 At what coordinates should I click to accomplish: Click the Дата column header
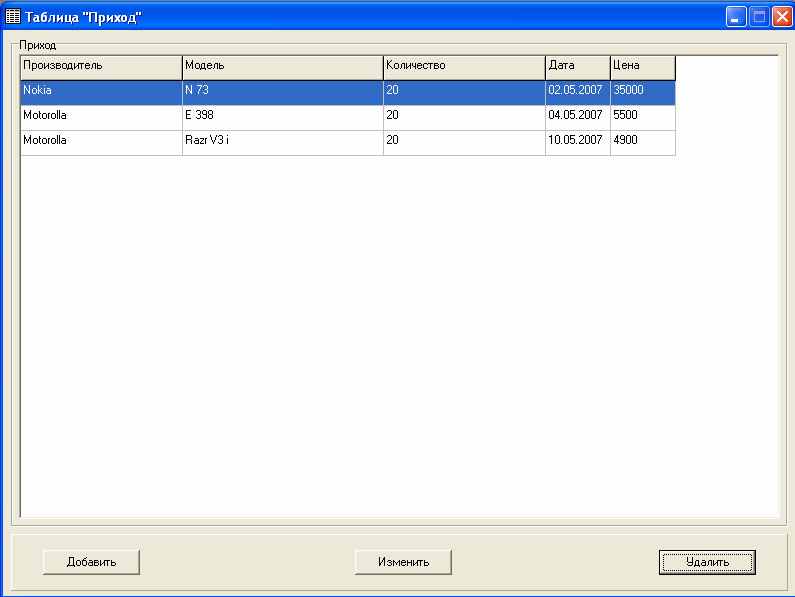pos(578,68)
